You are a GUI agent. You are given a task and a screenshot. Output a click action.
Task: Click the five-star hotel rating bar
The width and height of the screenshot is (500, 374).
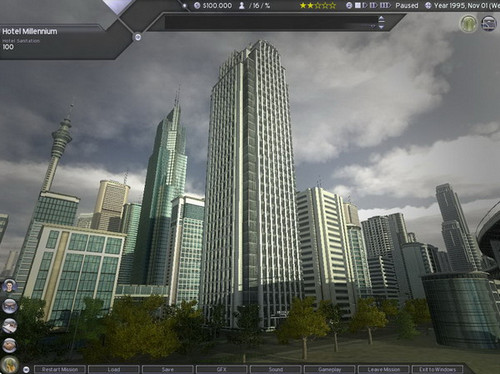click(318, 6)
